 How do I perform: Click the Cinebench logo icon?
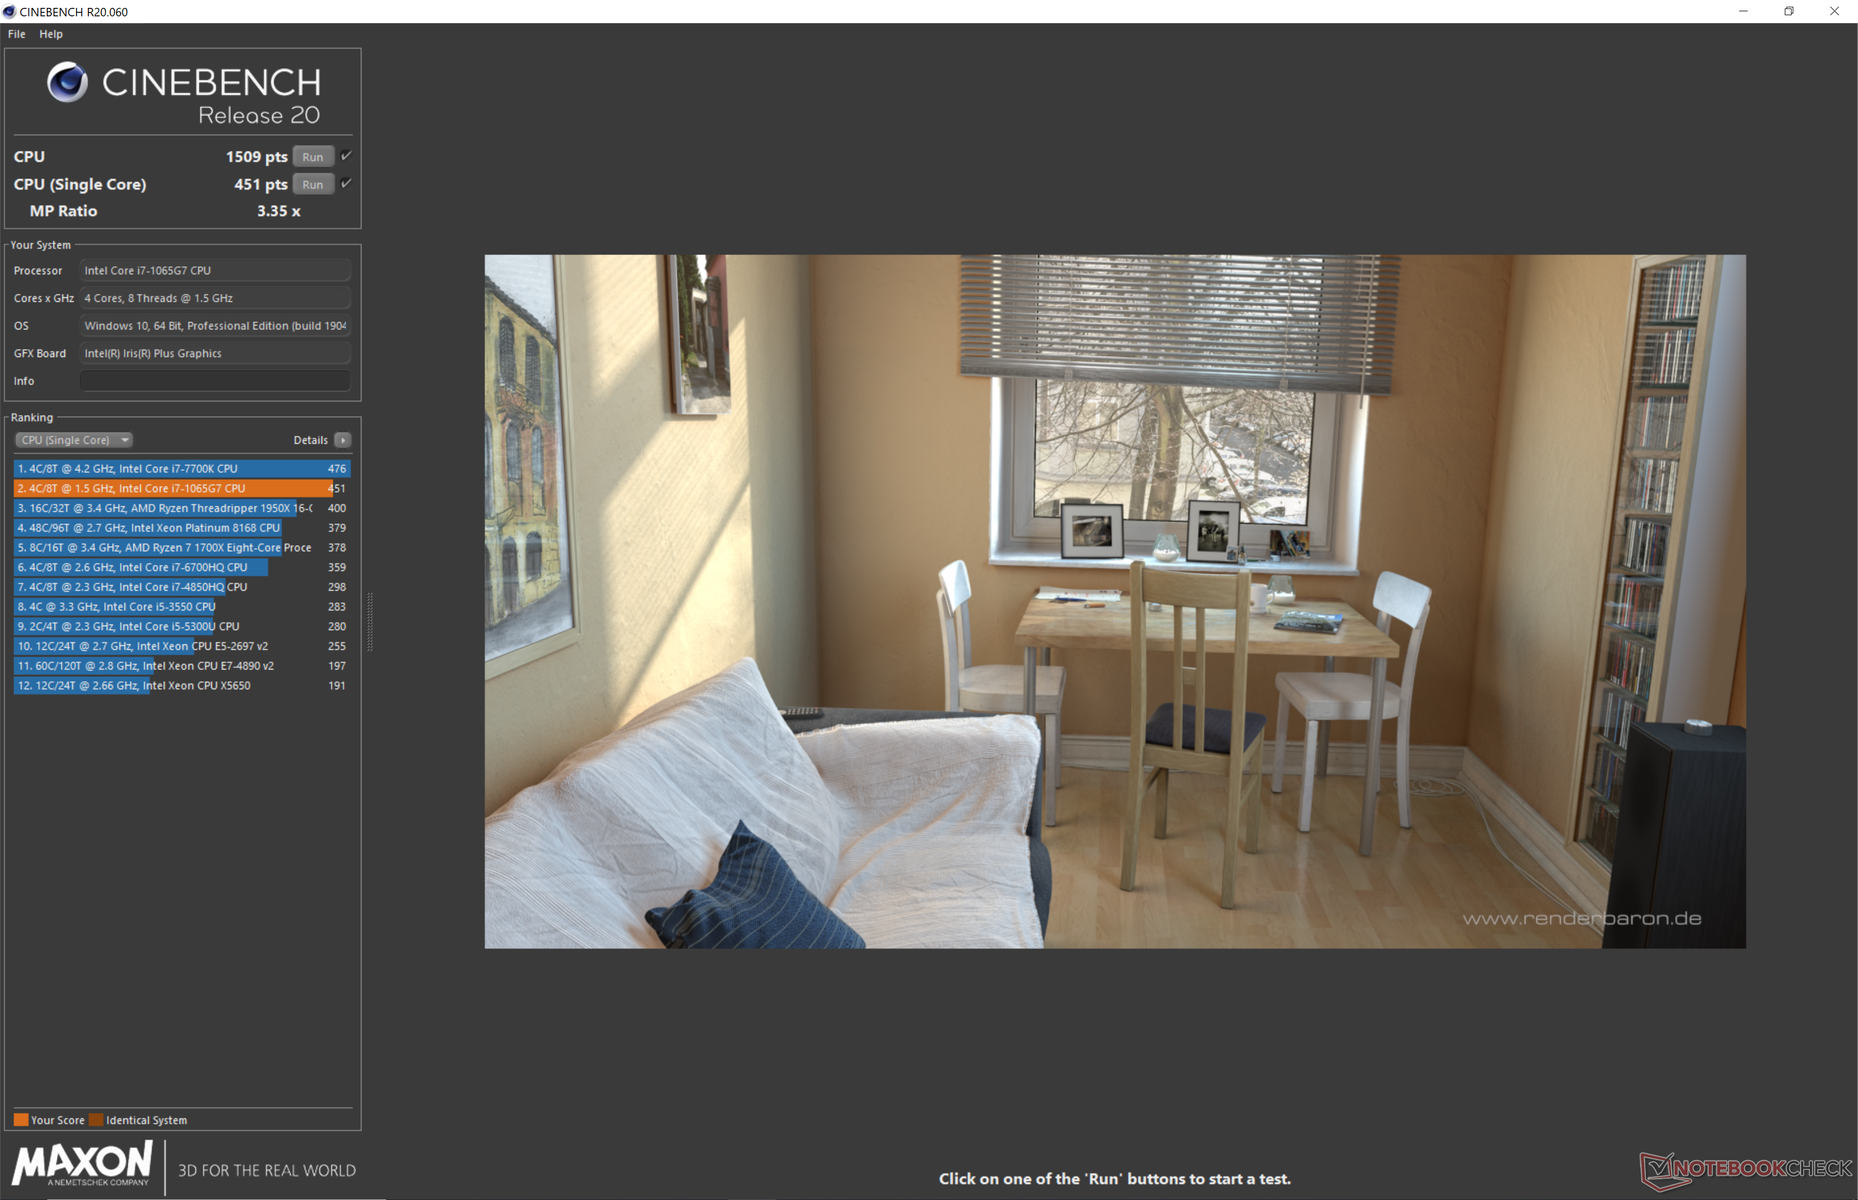[x=67, y=82]
